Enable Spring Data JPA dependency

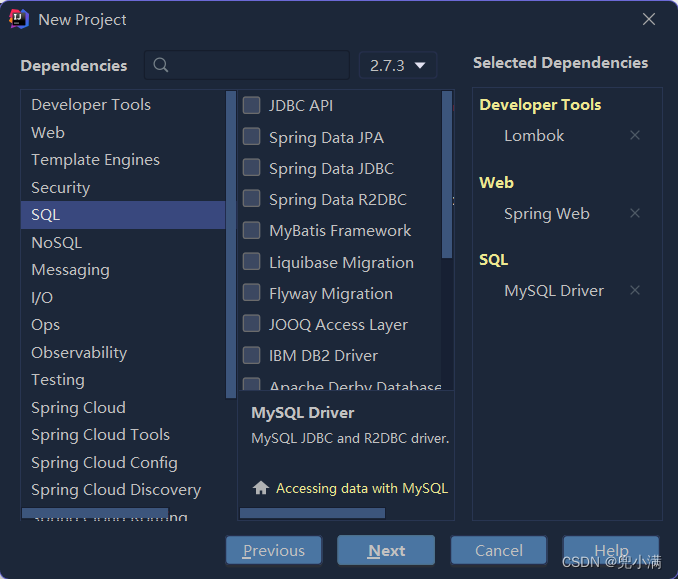click(x=251, y=136)
